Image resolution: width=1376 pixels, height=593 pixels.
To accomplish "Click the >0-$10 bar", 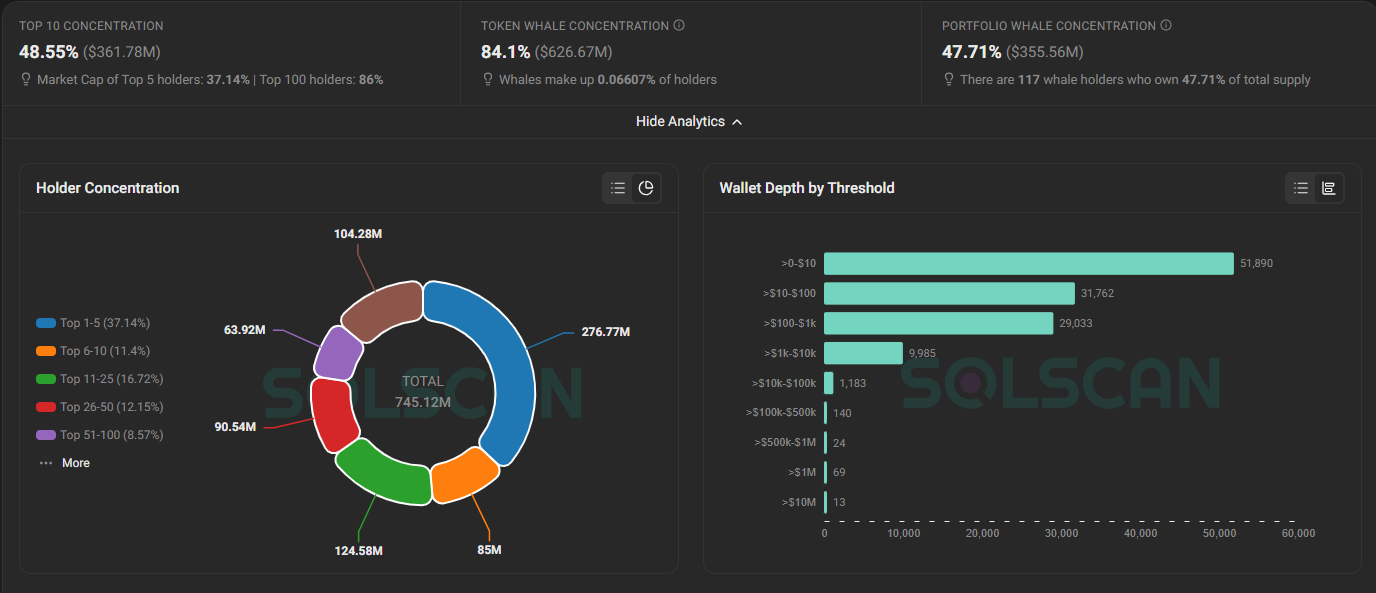I will (1029, 263).
